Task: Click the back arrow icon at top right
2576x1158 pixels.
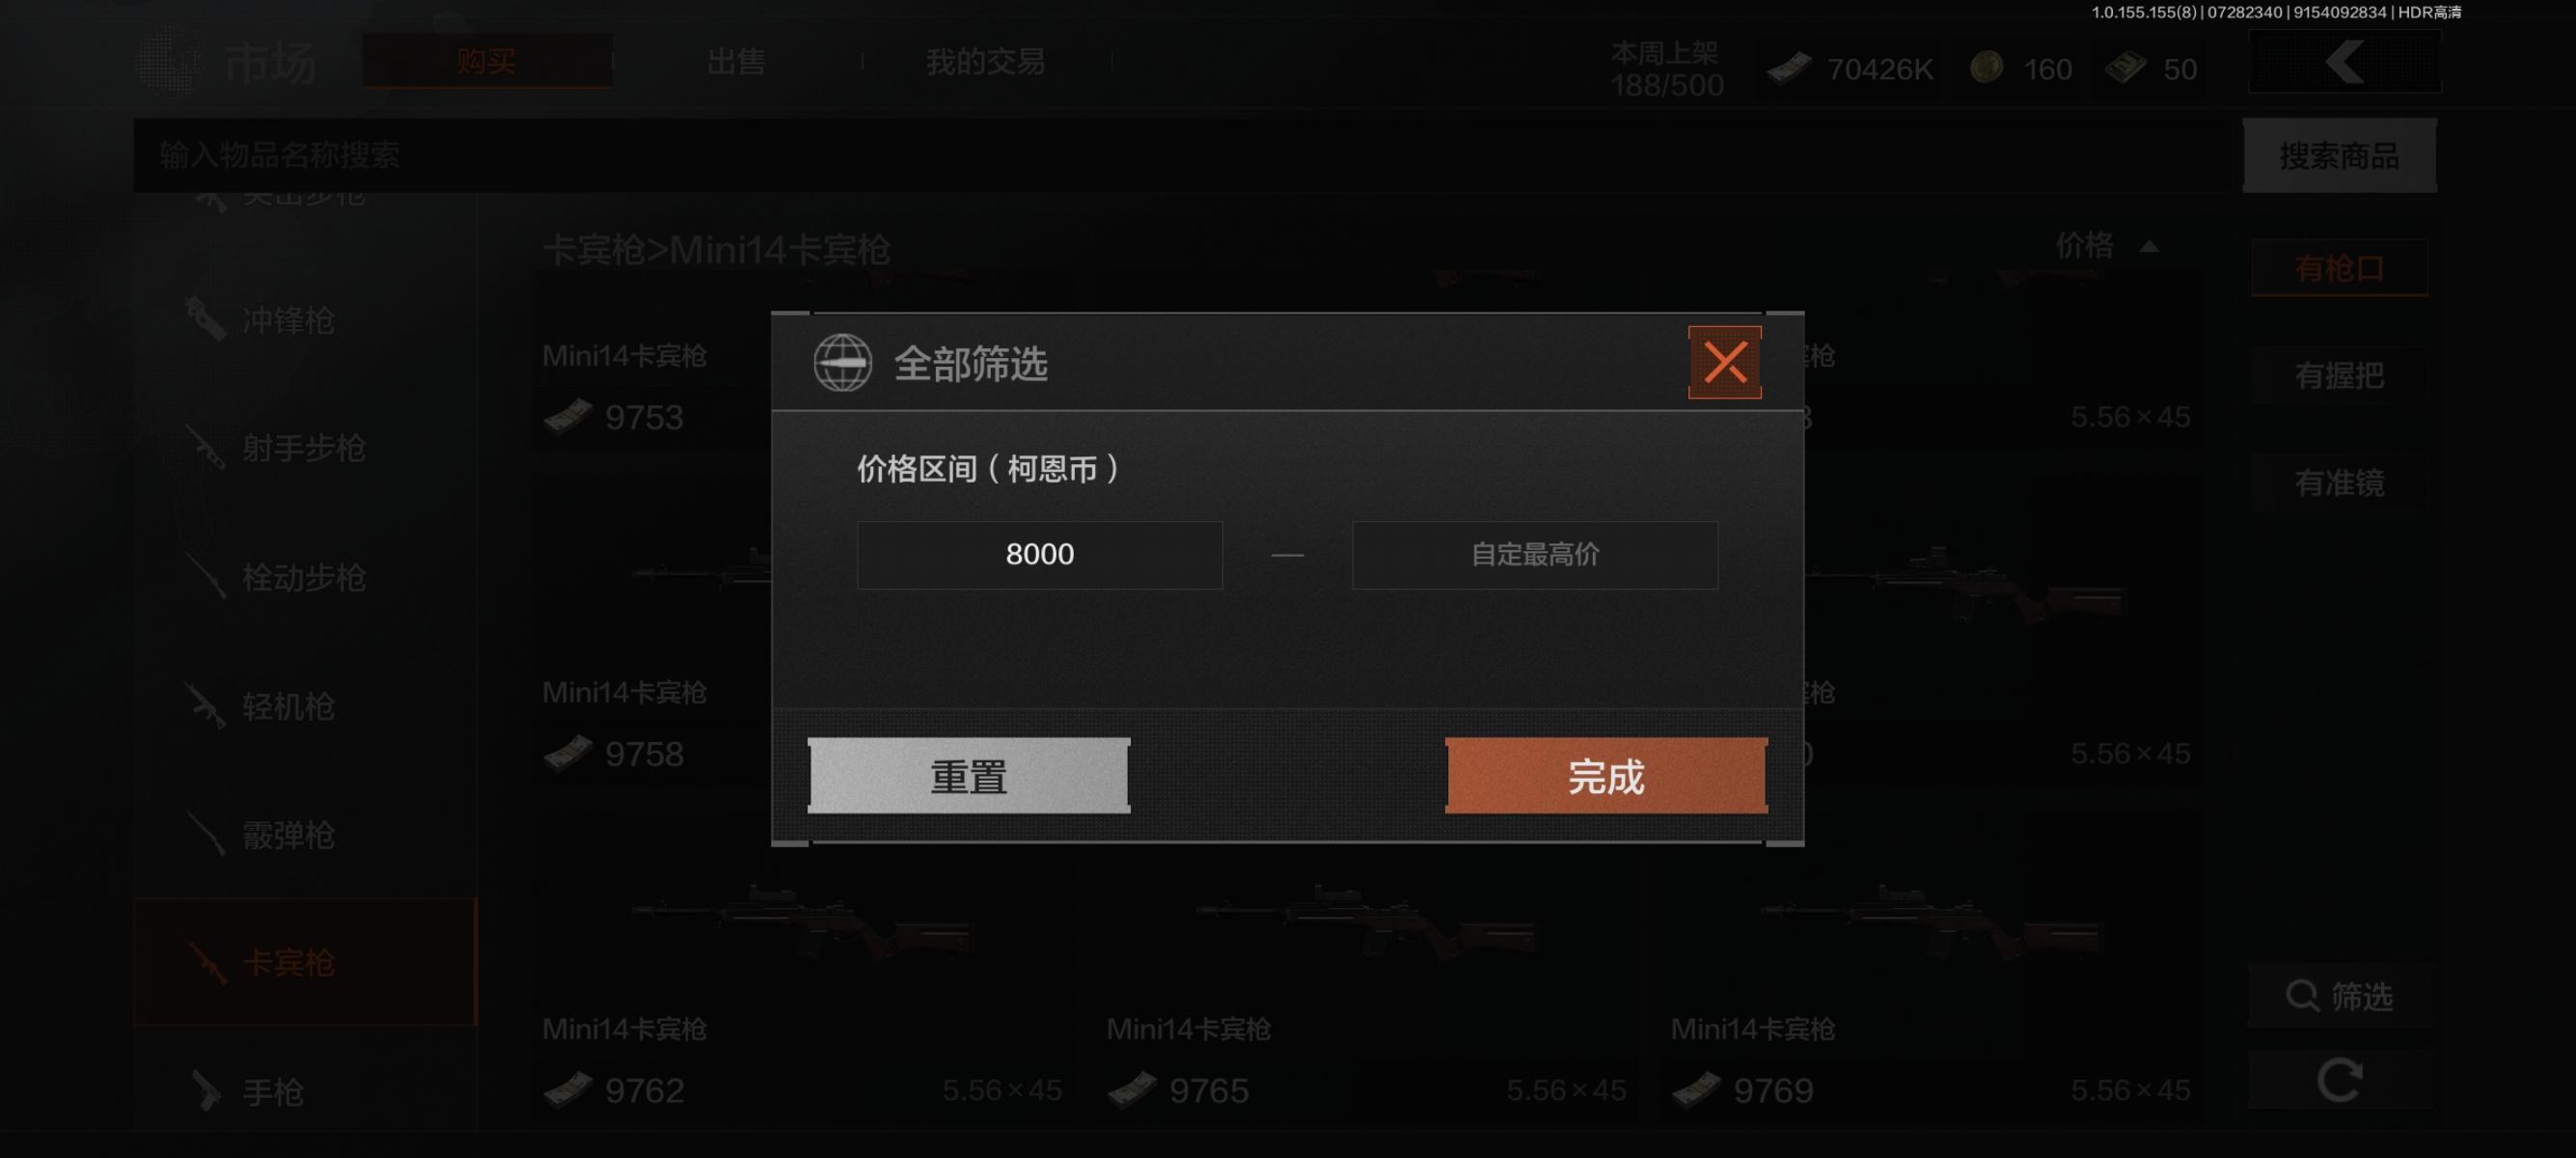Action: pyautogui.click(x=2345, y=62)
